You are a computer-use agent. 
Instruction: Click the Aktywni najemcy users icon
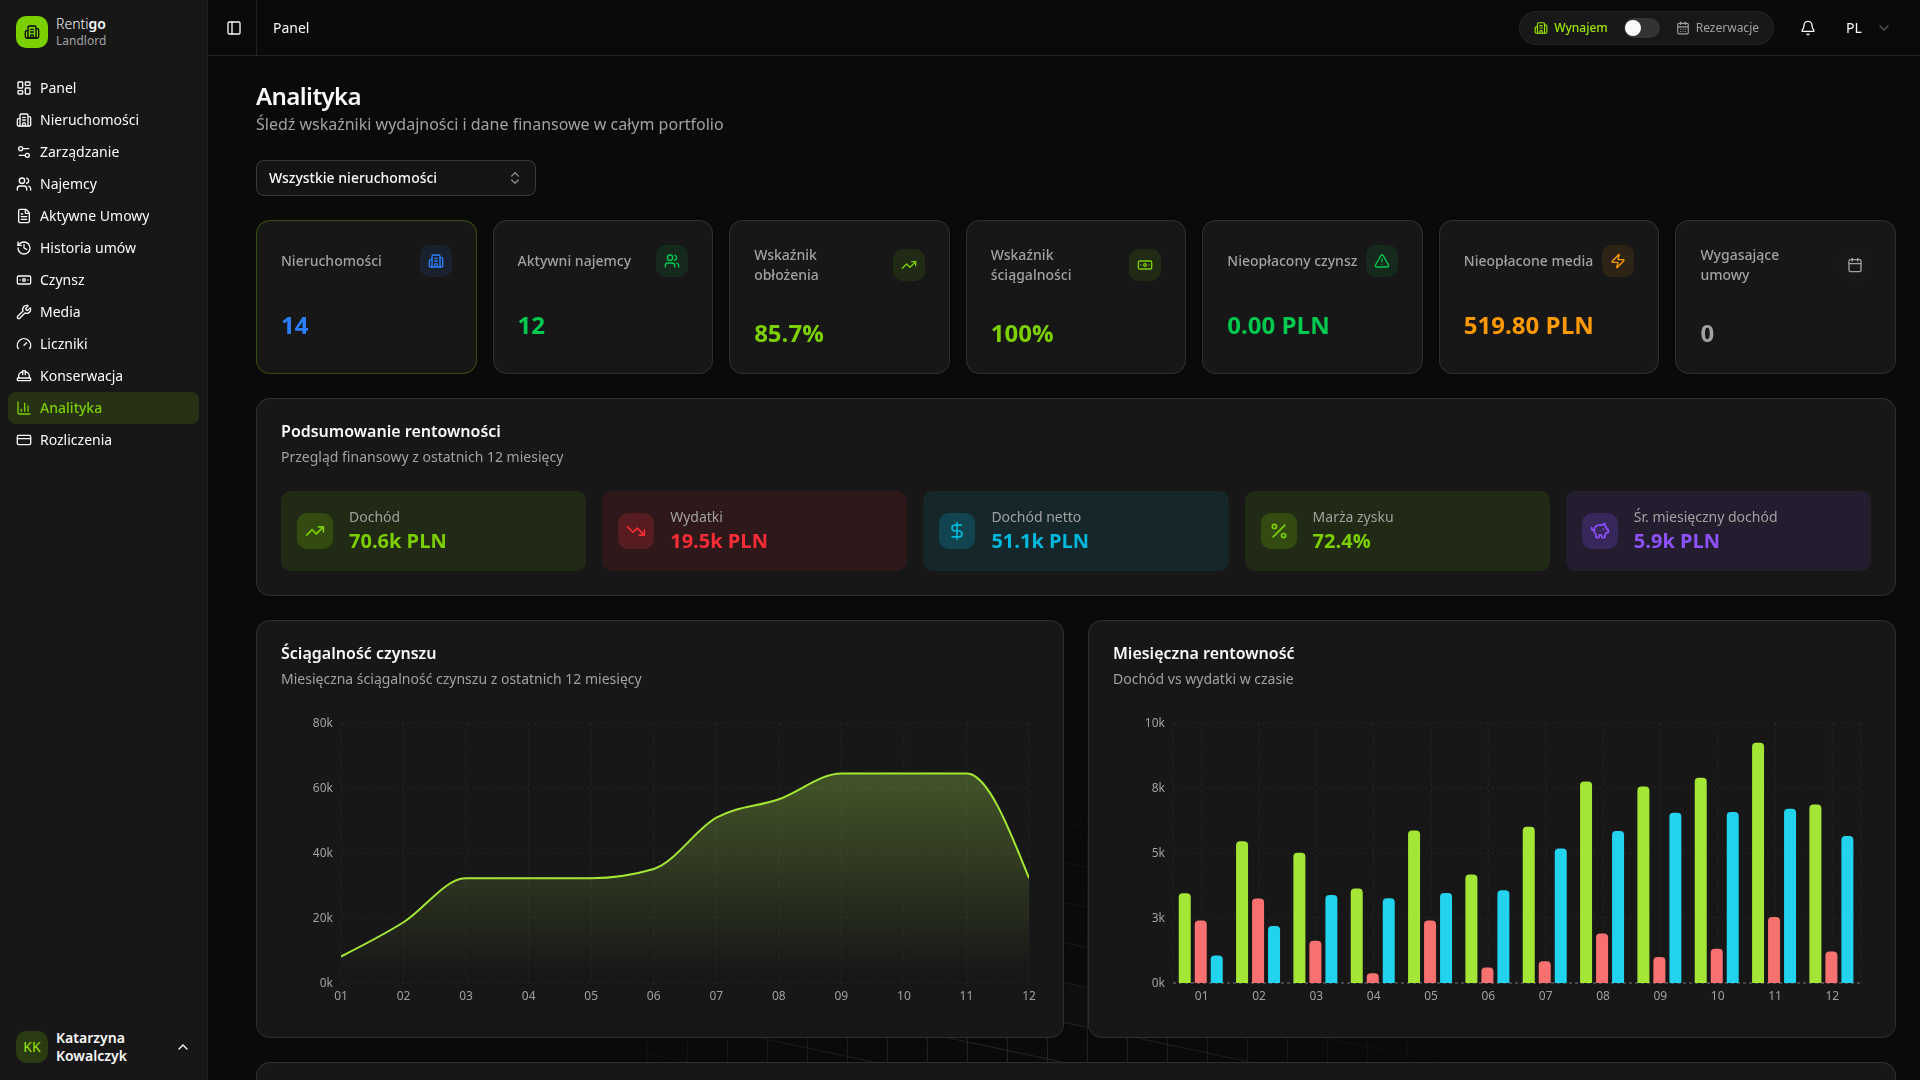(x=672, y=261)
